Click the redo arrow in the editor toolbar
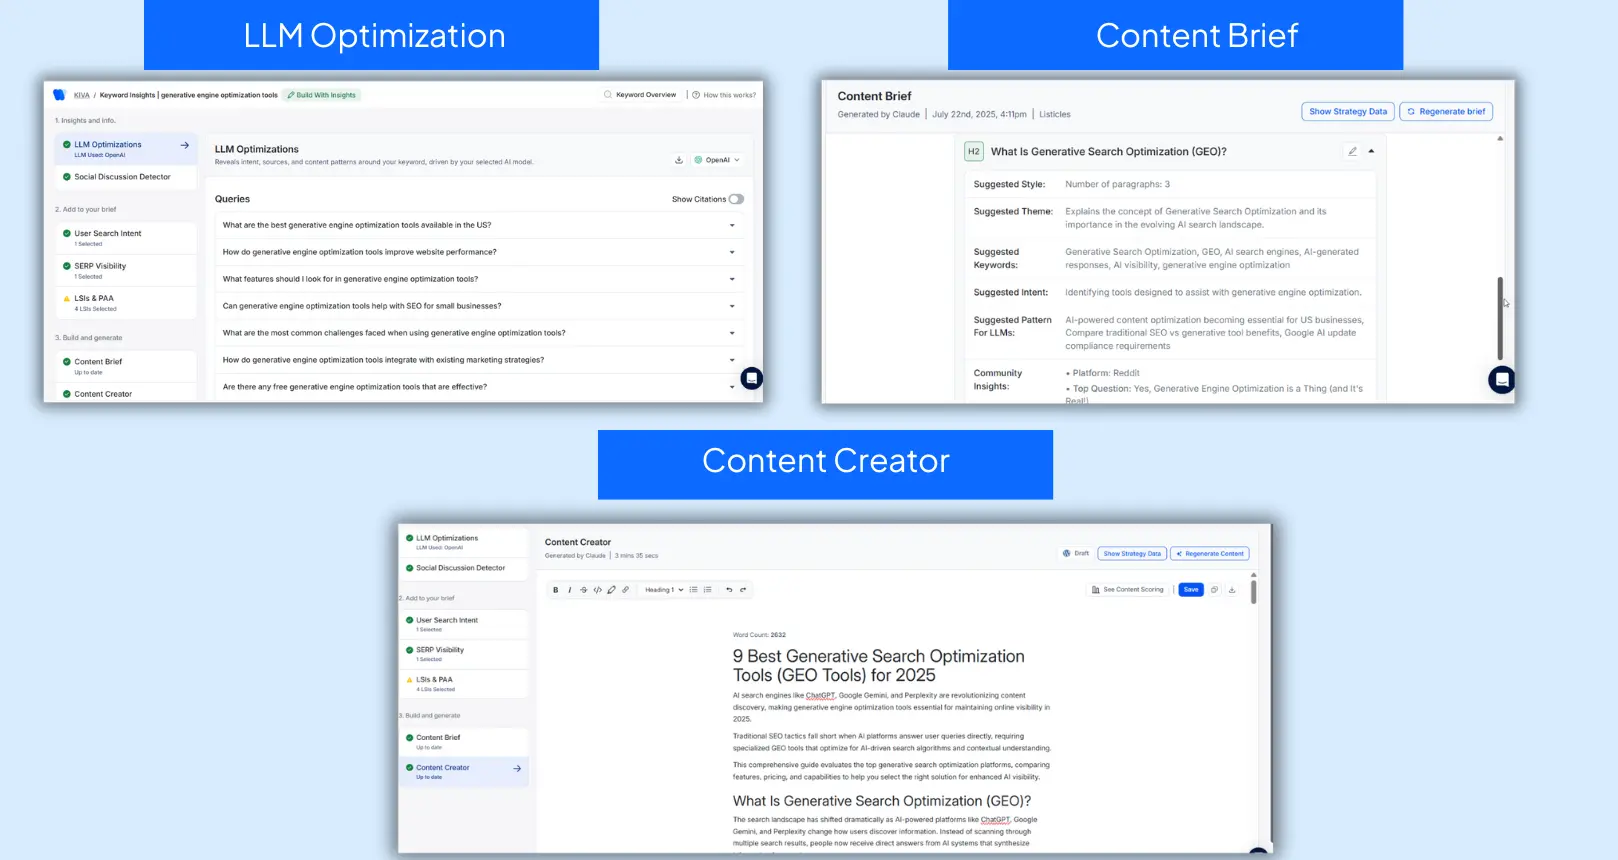This screenshot has width=1618, height=860. click(743, 590)
